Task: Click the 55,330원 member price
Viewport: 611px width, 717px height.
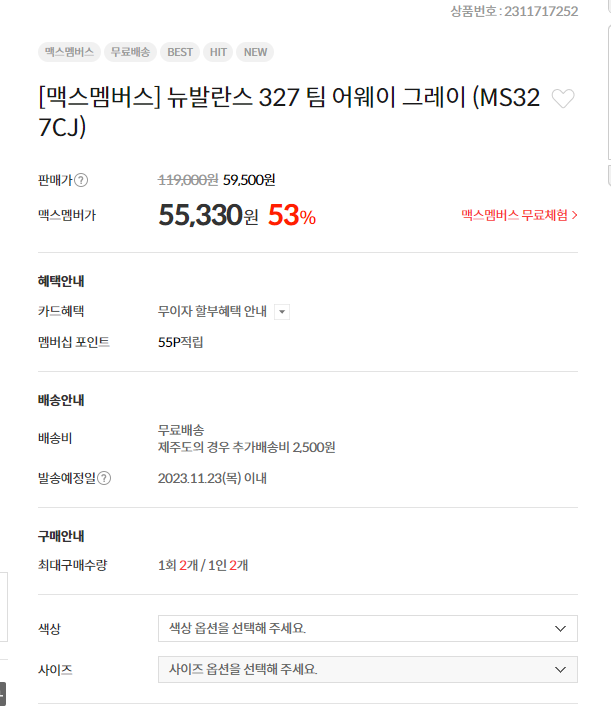Action: (x=208, y=215)
